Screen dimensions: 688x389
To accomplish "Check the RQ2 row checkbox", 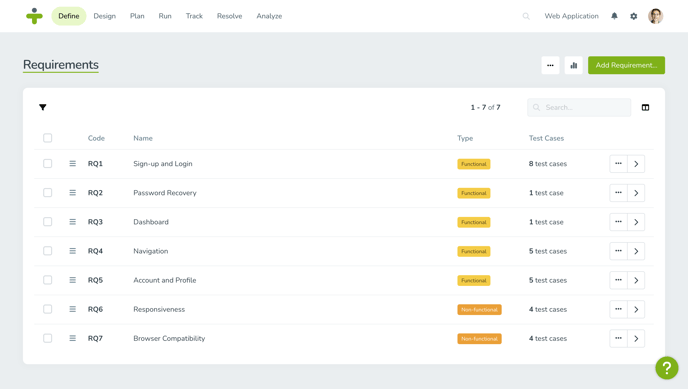I will [x=47, y=193].
